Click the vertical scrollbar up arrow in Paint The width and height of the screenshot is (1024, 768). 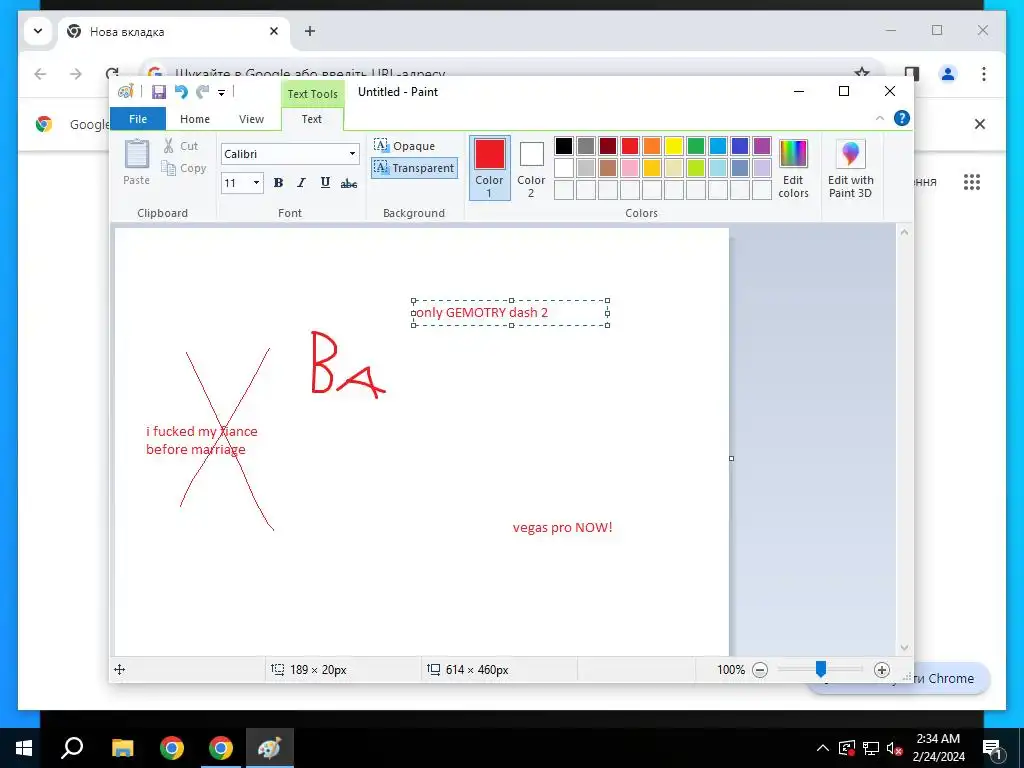[904, 232]
